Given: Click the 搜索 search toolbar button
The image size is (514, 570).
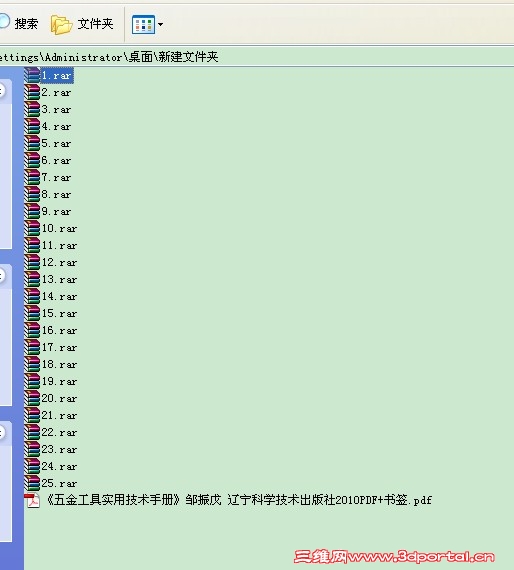Looking at the screenshot, I should (x=19, y=23).
